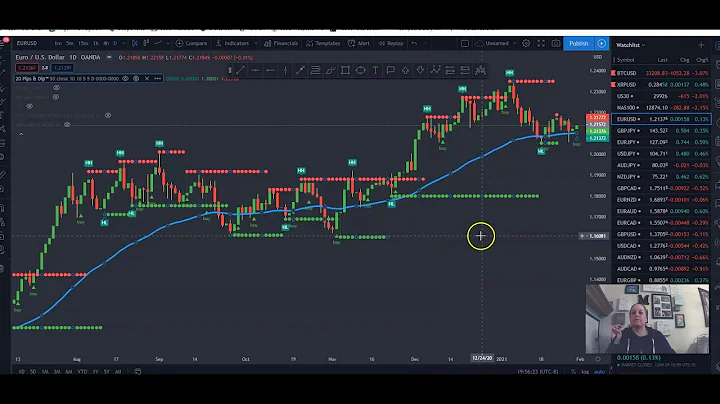This screenshot has height=404, width=720.
Task: Enter fullscreen chart mode
Action: (x=541, y=43)
